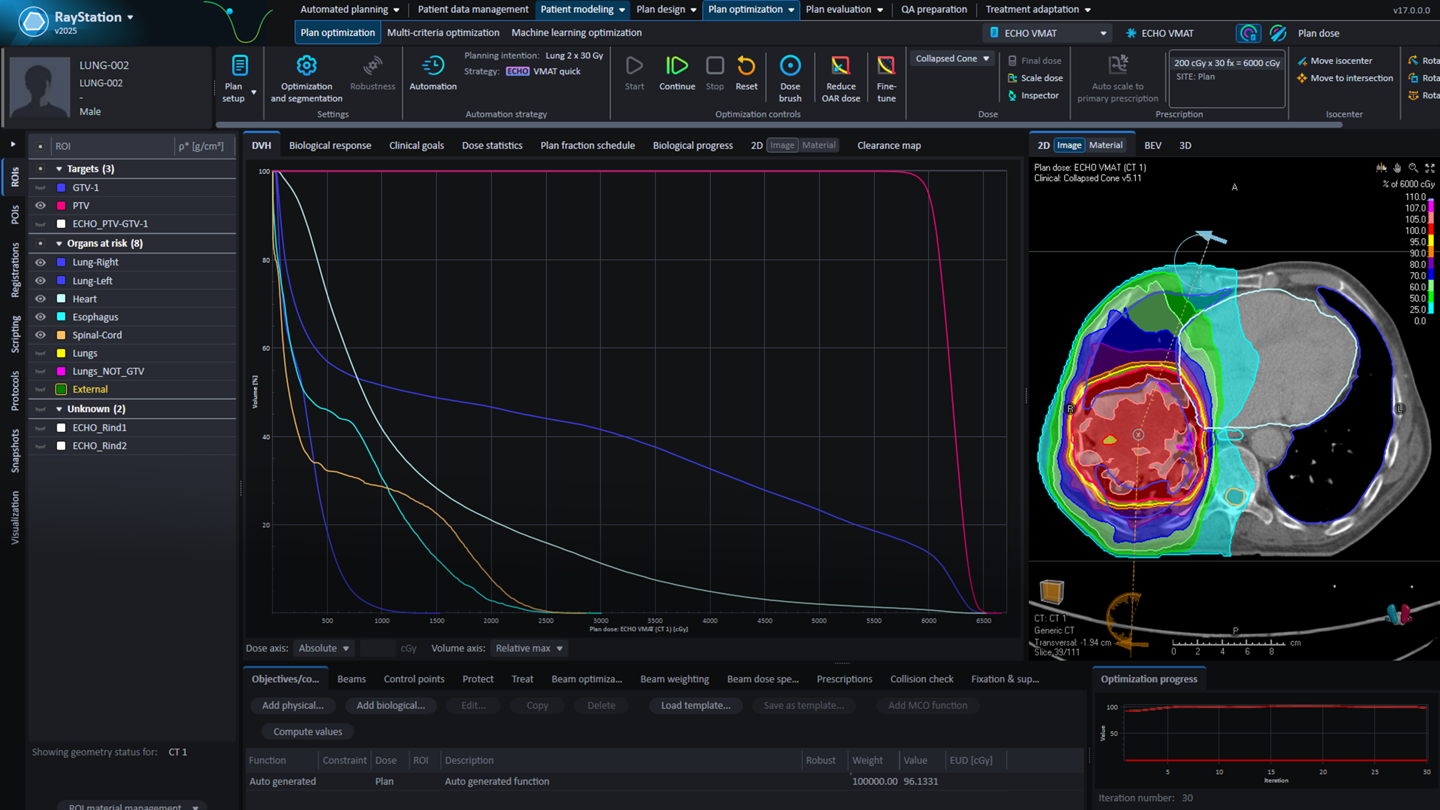This screenshot has height=810, width=1440.
Task: Click the dose axis cGy input field
Action: point(377,648)
